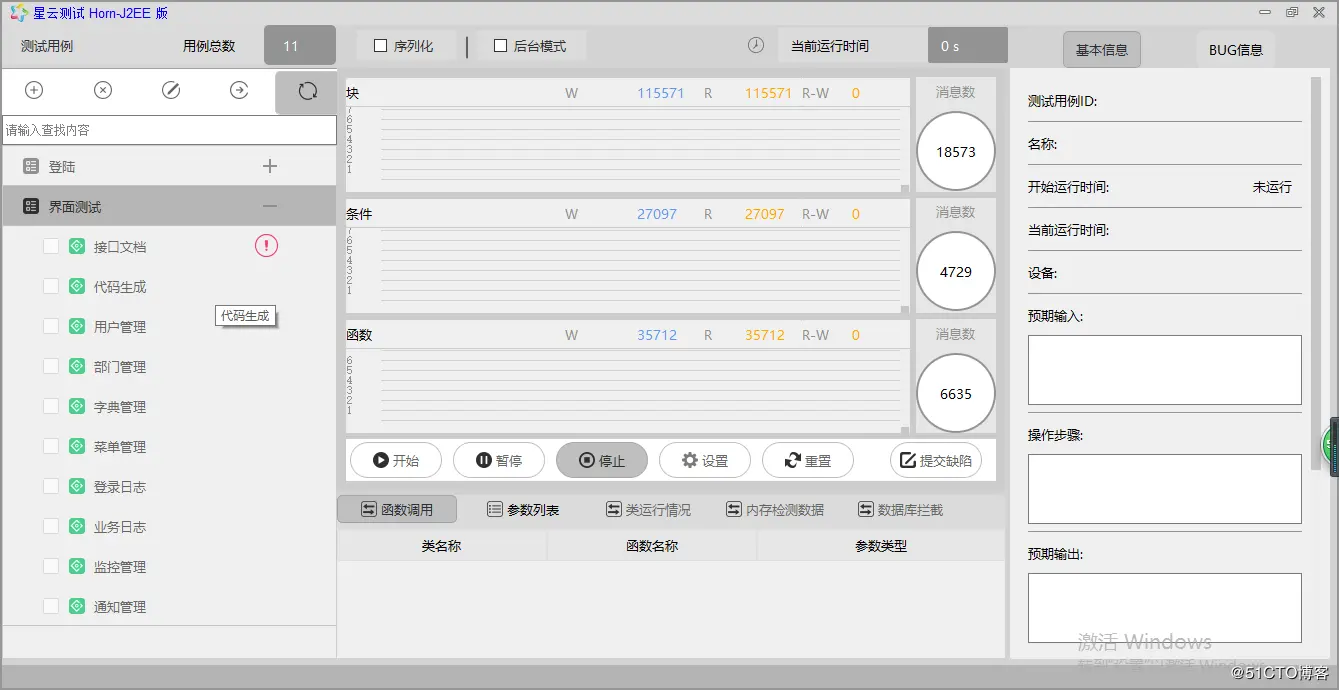Screen dimensions: 1339x690
Task: Toggle the 后台模式 checkbox
Action: 500,45
